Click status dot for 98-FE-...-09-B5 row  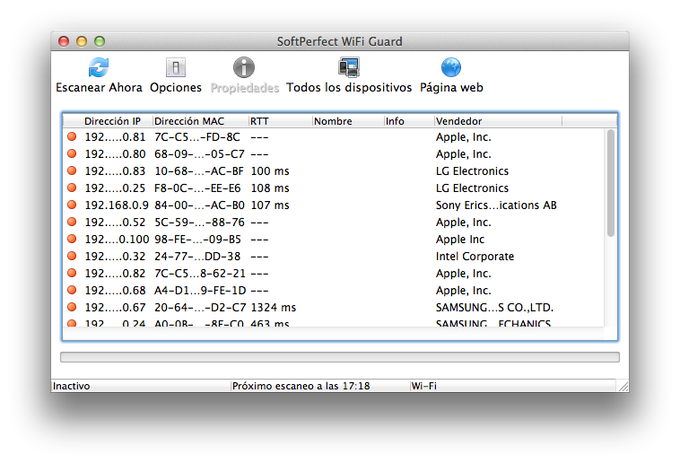click(72, 239)
